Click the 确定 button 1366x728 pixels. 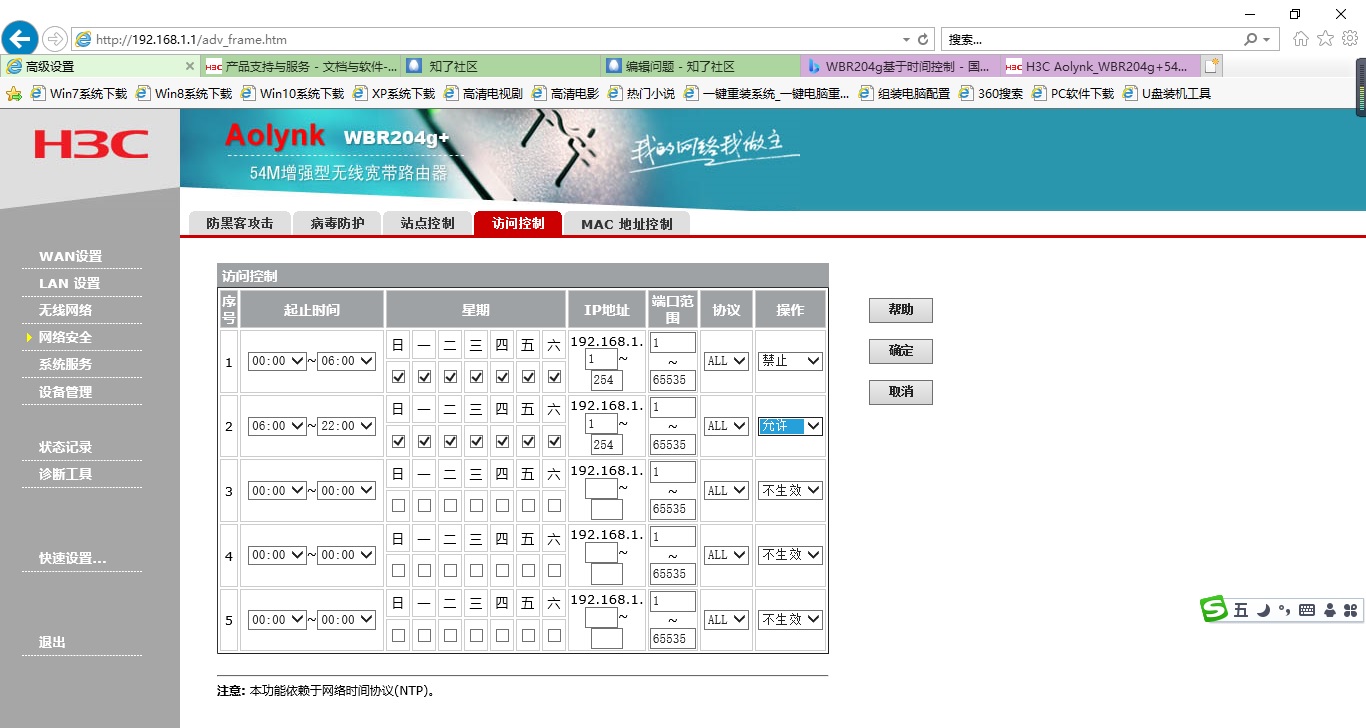tap(901, 351)
